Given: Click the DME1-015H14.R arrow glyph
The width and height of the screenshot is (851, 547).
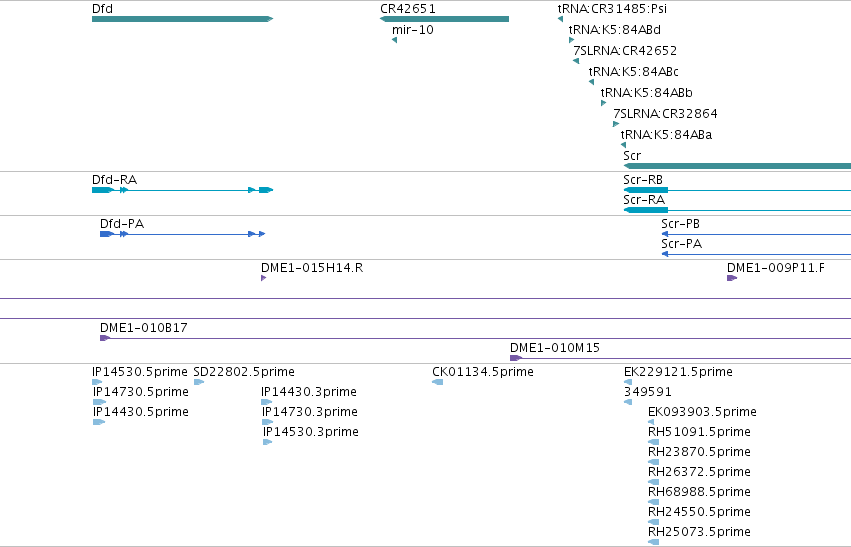Looking at the screenshot, I should 264,278.
